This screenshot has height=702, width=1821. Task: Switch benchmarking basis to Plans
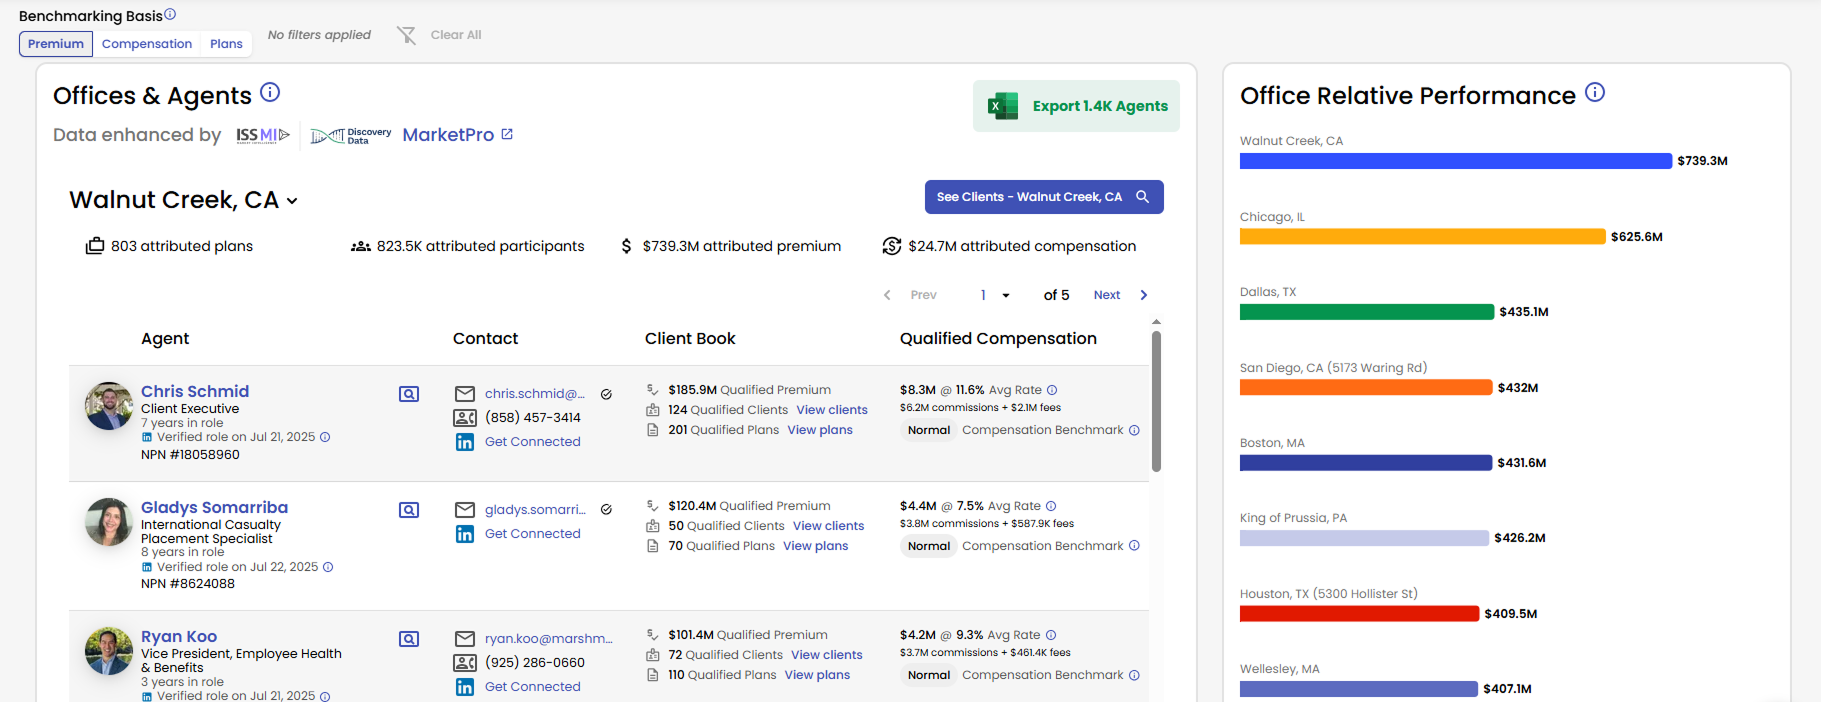point(226,44)
